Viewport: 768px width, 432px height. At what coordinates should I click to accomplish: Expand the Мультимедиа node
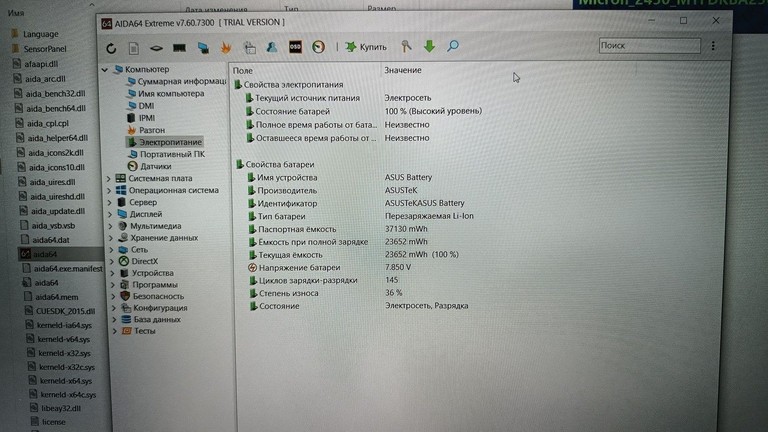111,226
